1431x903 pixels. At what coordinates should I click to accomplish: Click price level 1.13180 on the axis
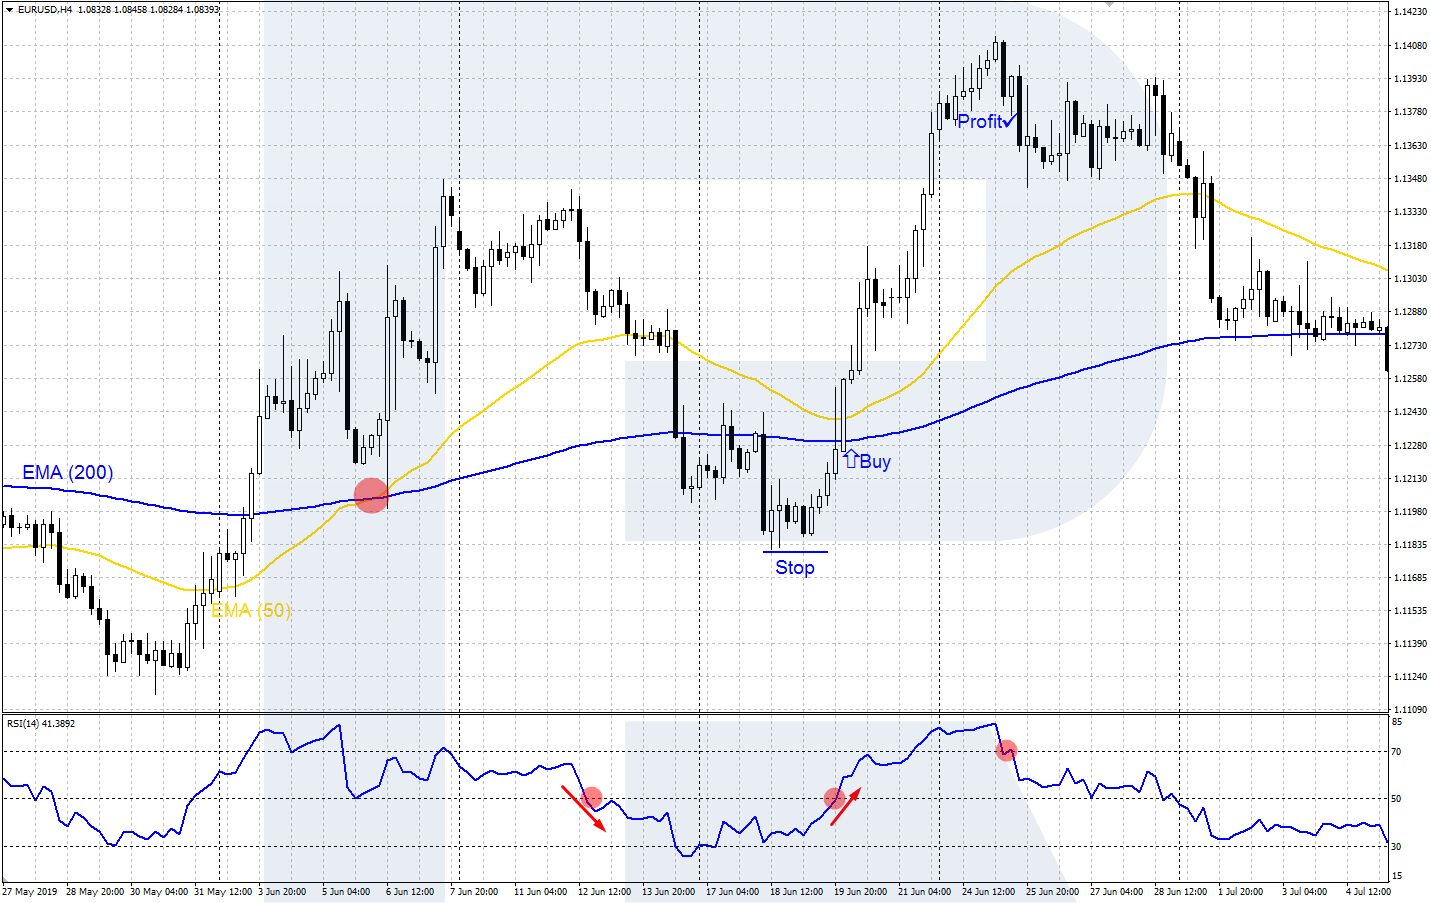click(x=1410, y=245)
